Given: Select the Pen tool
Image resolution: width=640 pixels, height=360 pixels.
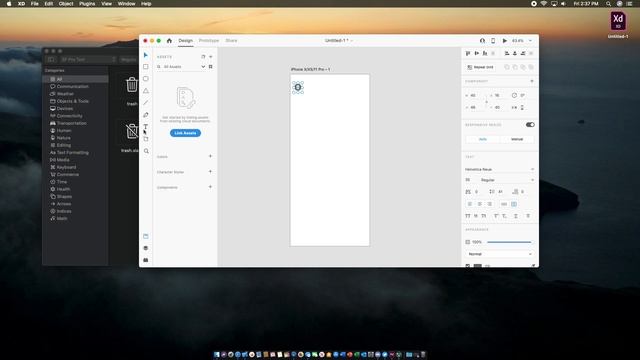Looking at the screenshot, I should (x=146, y=115).
